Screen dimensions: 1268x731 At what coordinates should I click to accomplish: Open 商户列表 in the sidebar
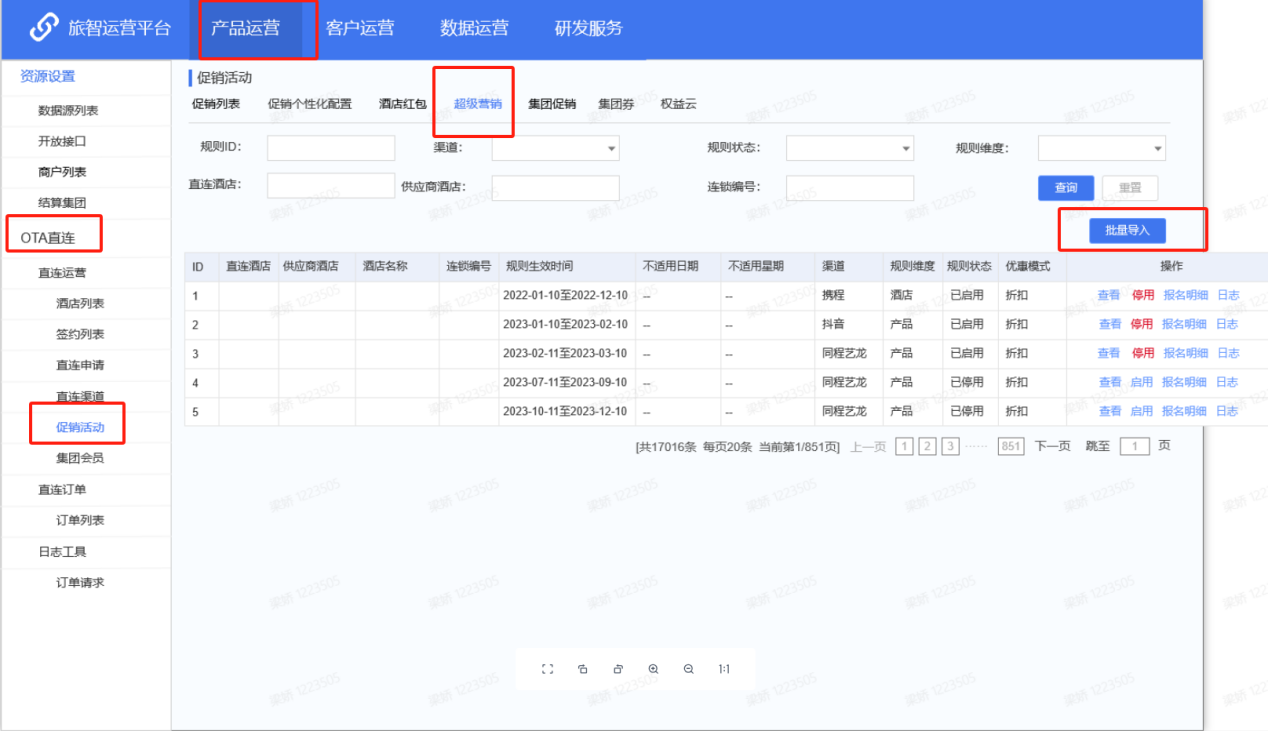click(62, 172)
